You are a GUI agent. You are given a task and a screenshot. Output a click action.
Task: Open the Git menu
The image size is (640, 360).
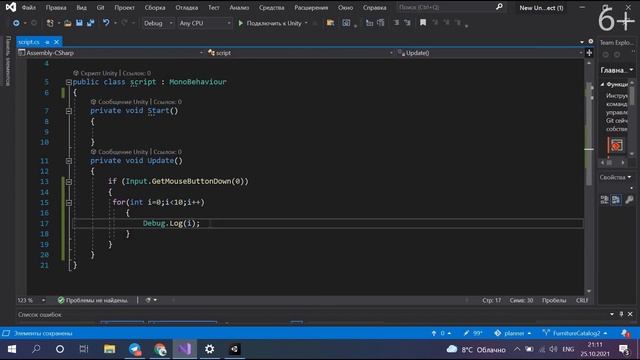click(x=100, y=7)
